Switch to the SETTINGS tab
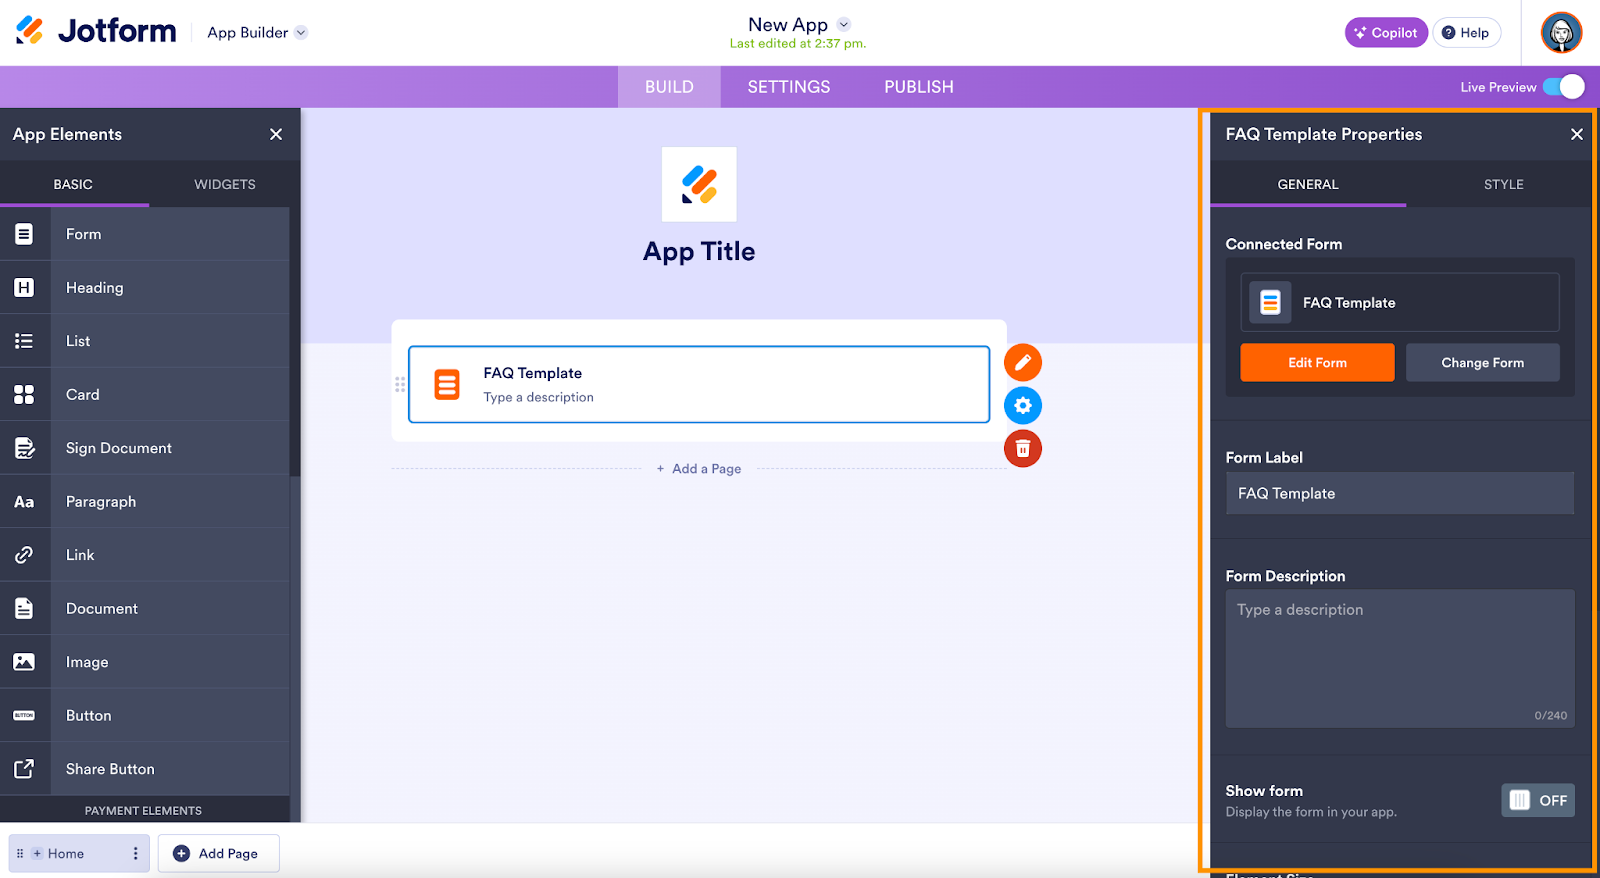This screenshot has height=878, width=1600. [789, 87]
